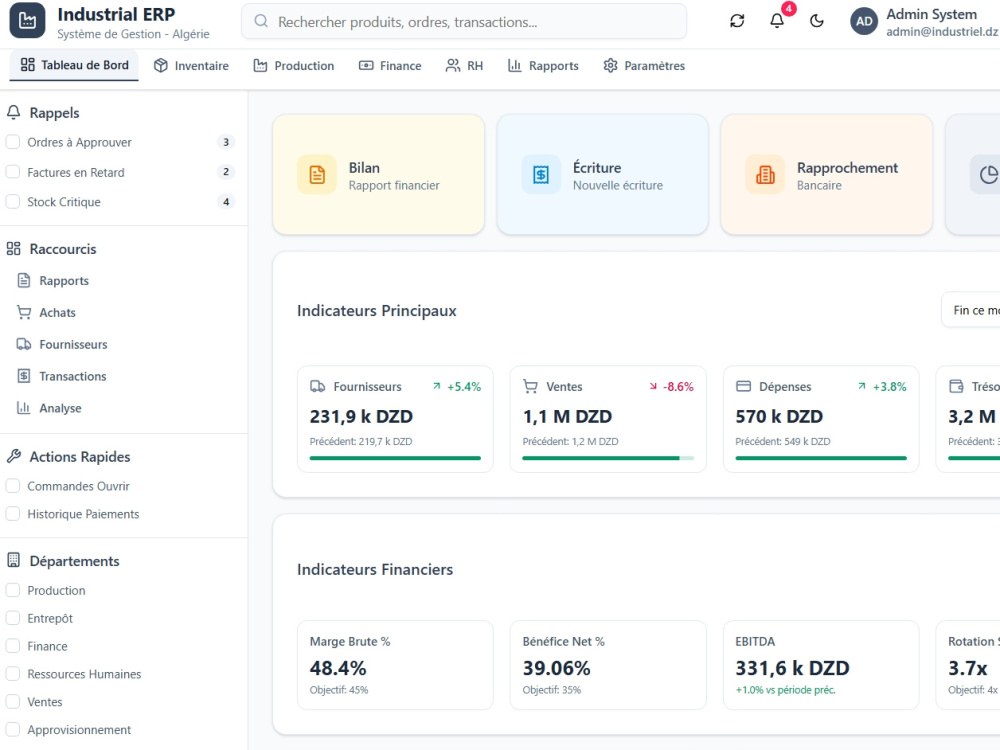This screenshot has width=1000, height=750.
Task: Click the Ventes progress bar
Action: (608, 457)
